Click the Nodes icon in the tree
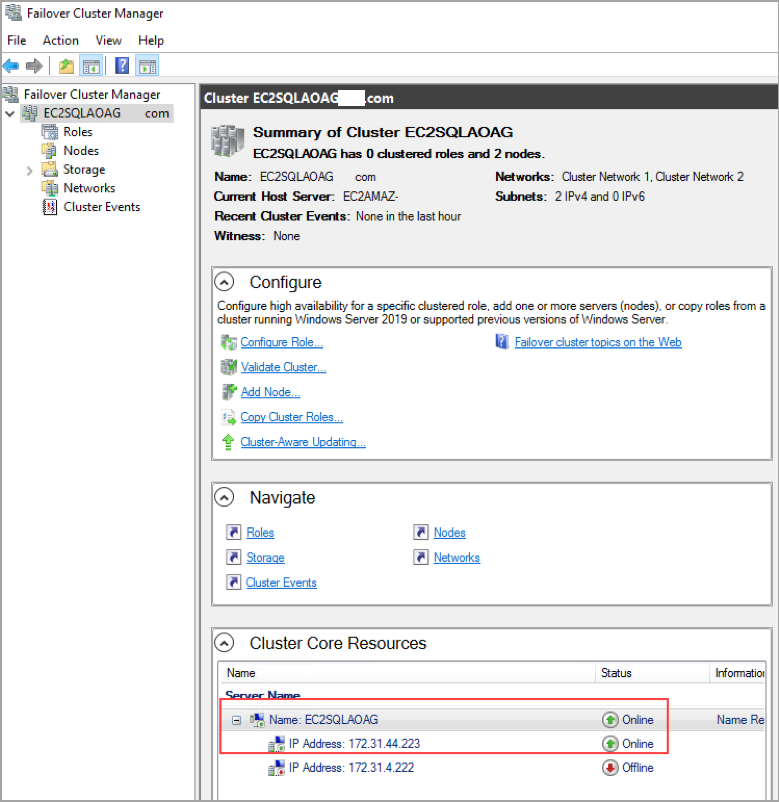This screenshot has height=802, width=779. click(50, 151)
